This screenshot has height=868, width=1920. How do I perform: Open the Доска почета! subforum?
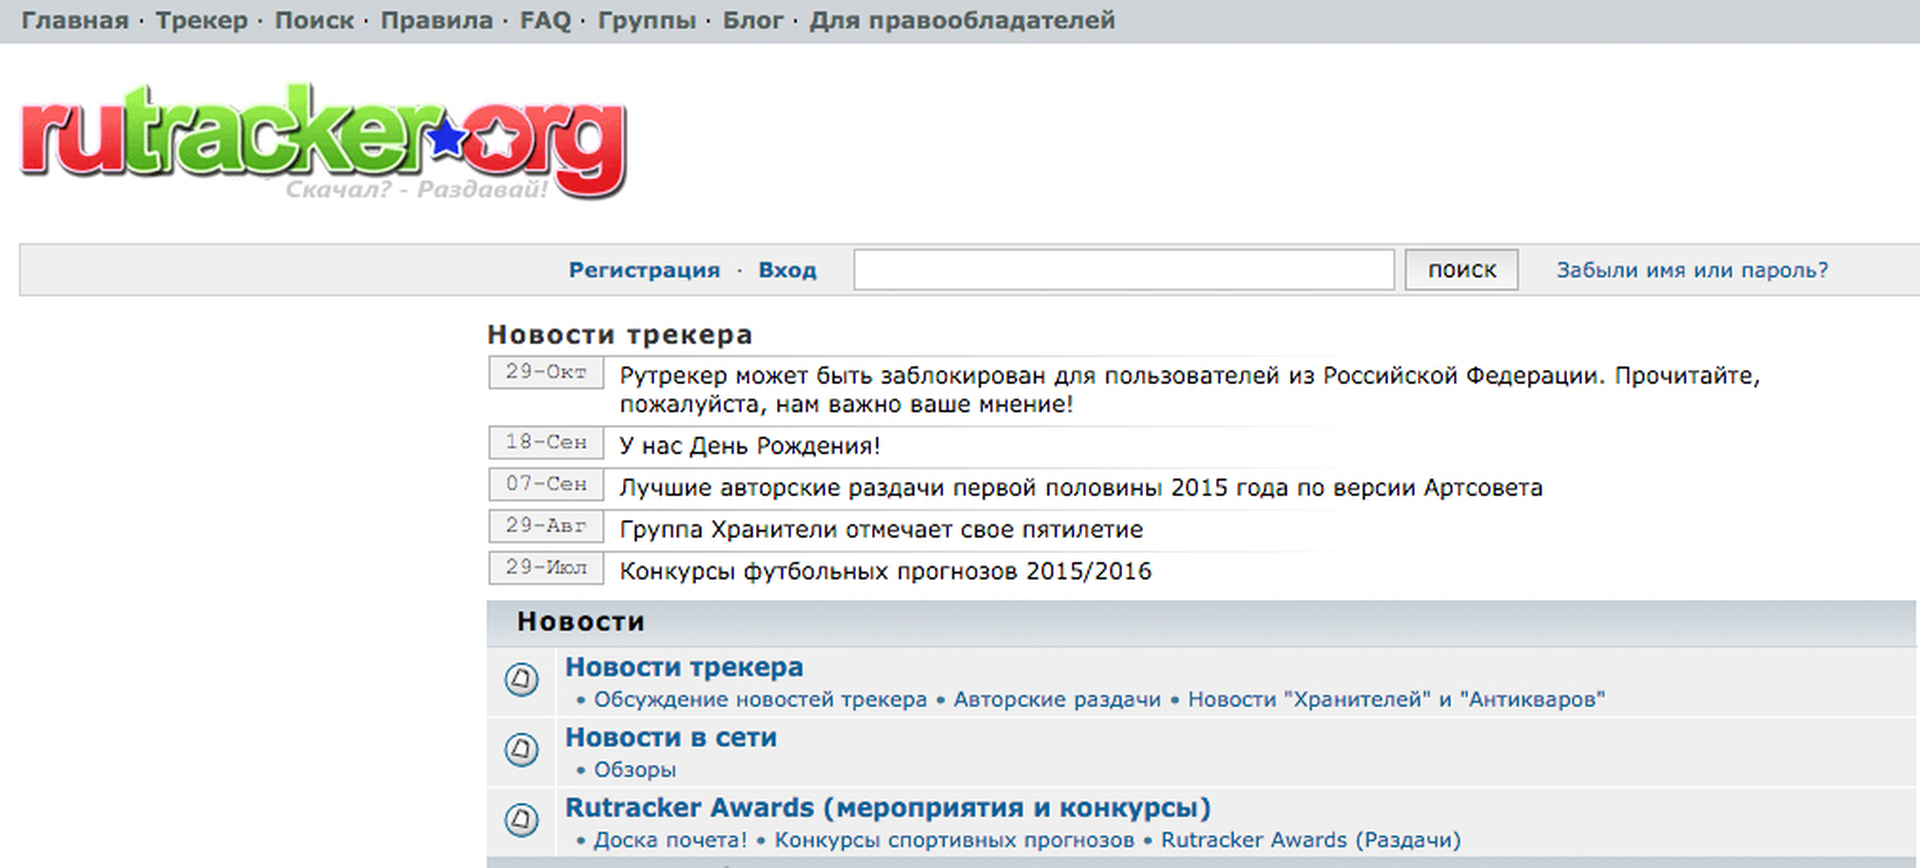point(670,840)
